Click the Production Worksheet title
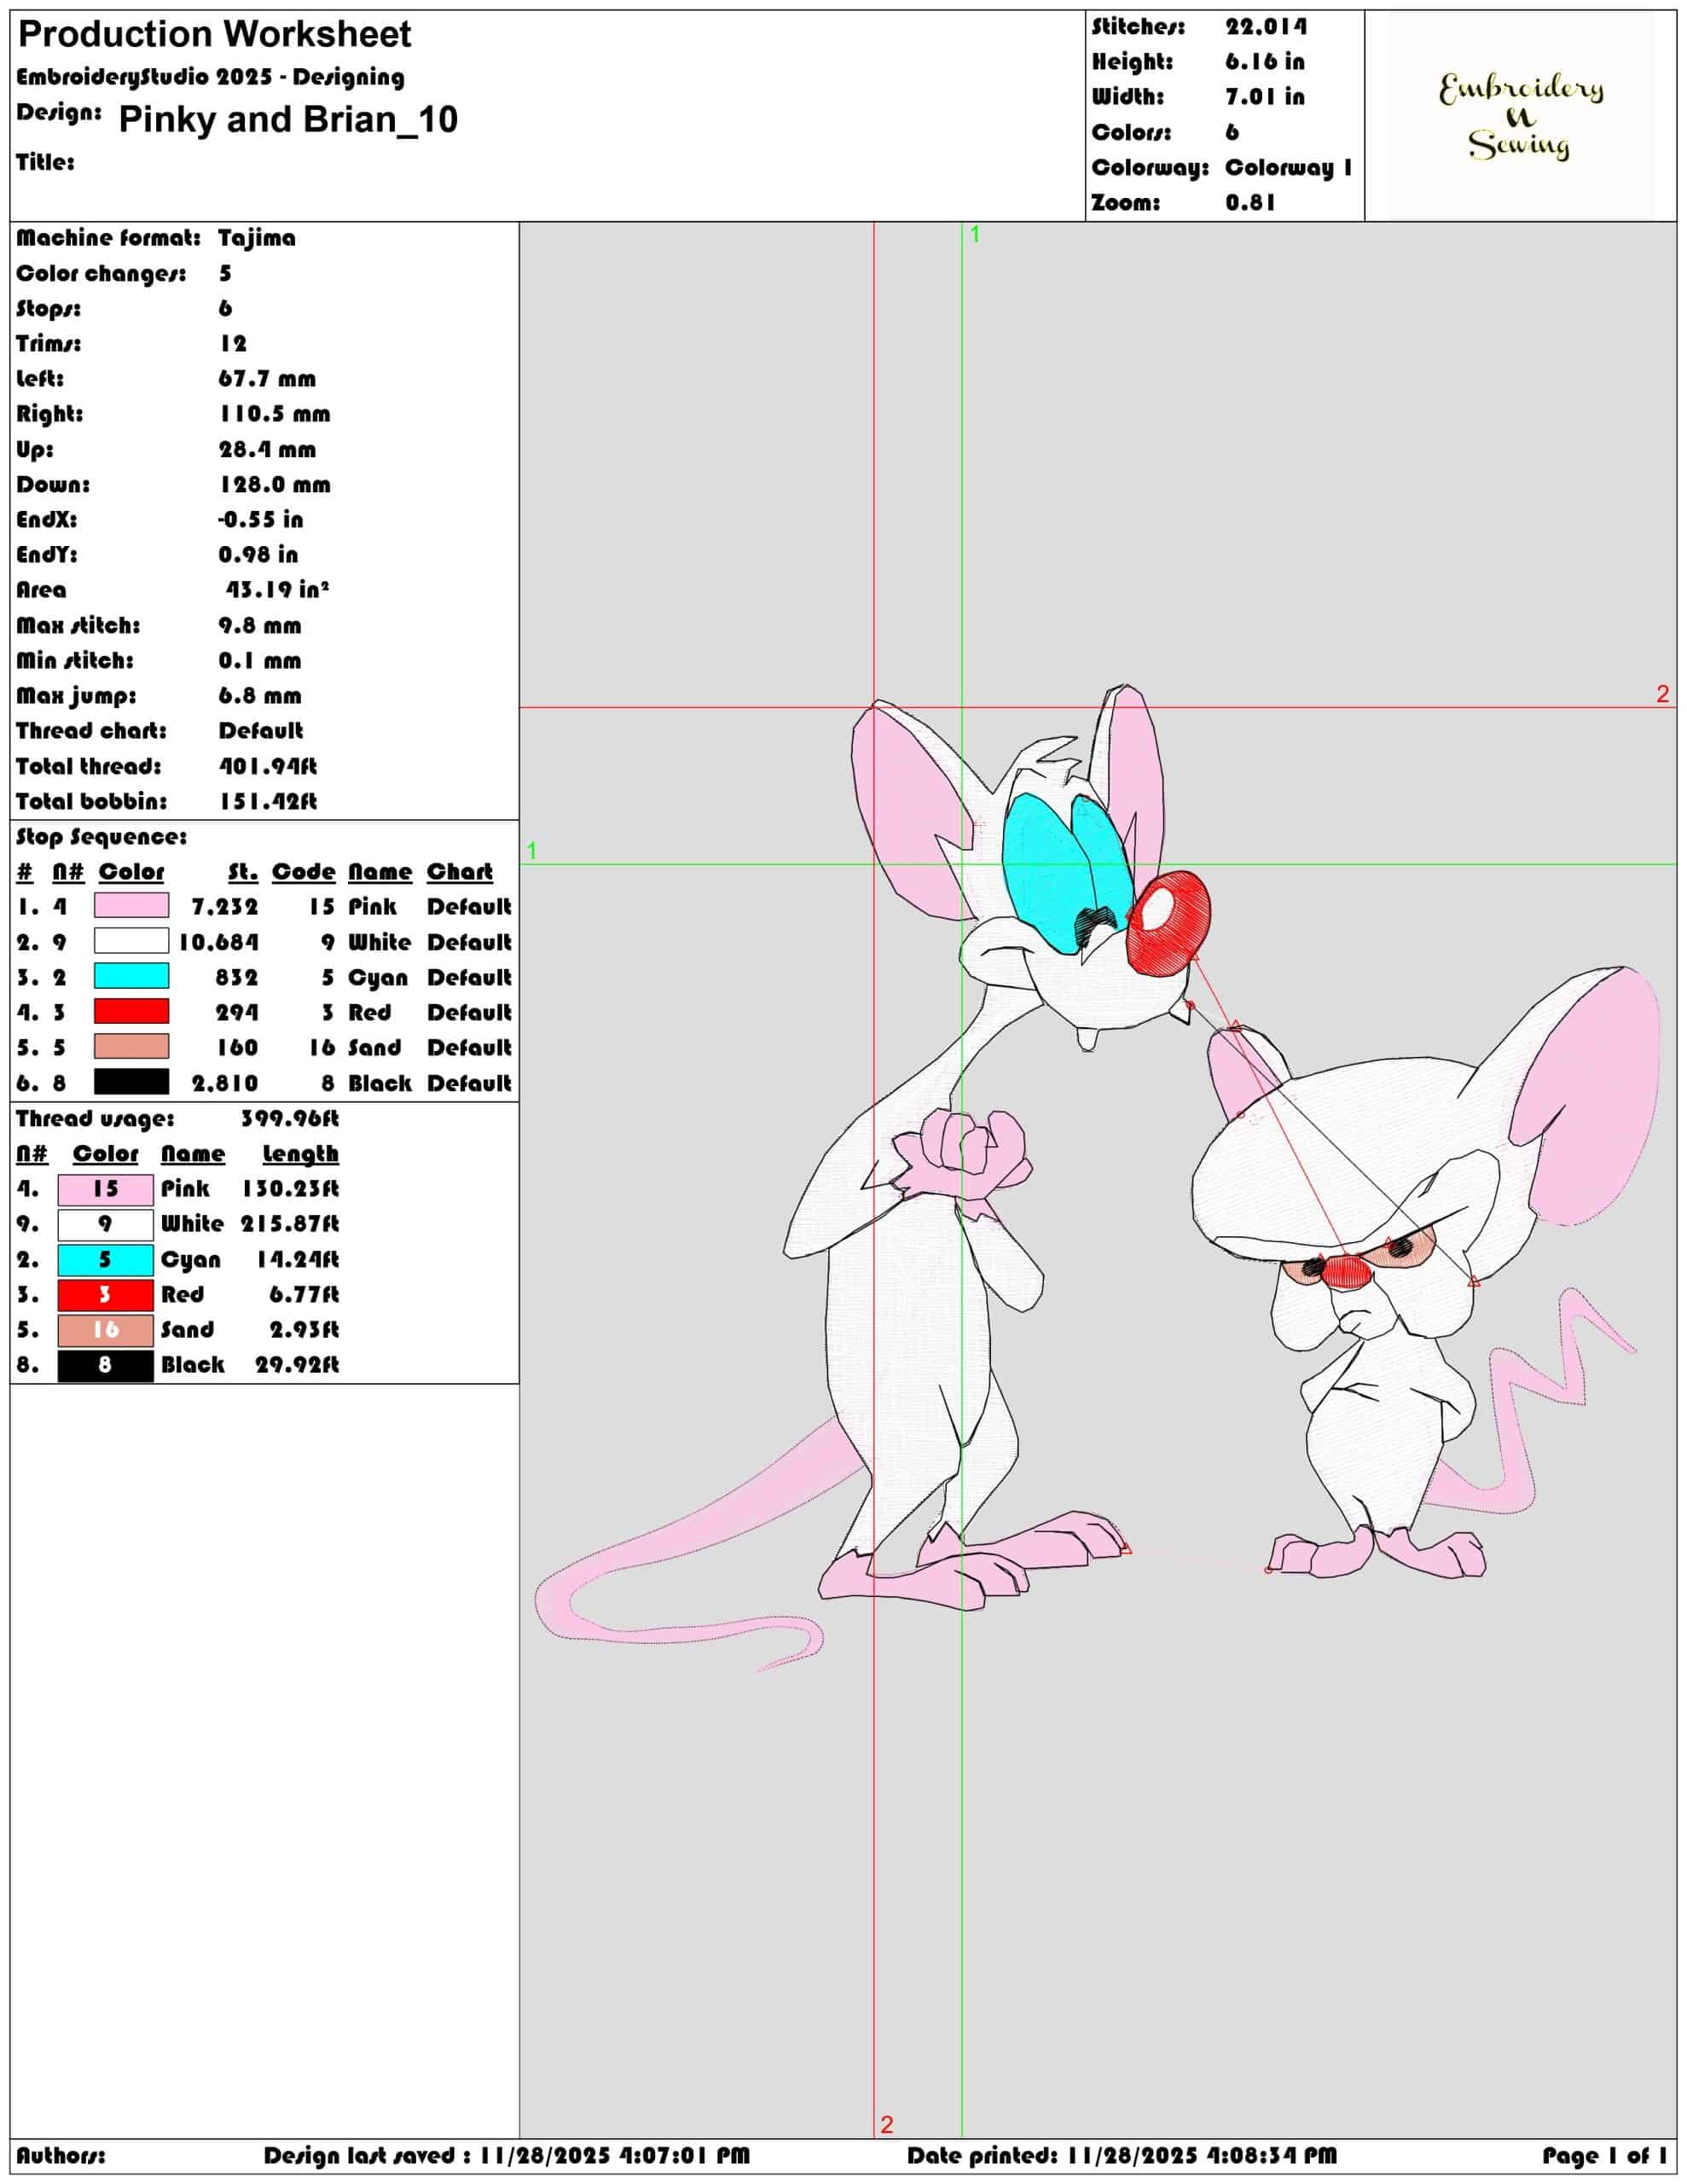Image resolution: width=1687 pixels, height=2184 pixels. (214, 35)
